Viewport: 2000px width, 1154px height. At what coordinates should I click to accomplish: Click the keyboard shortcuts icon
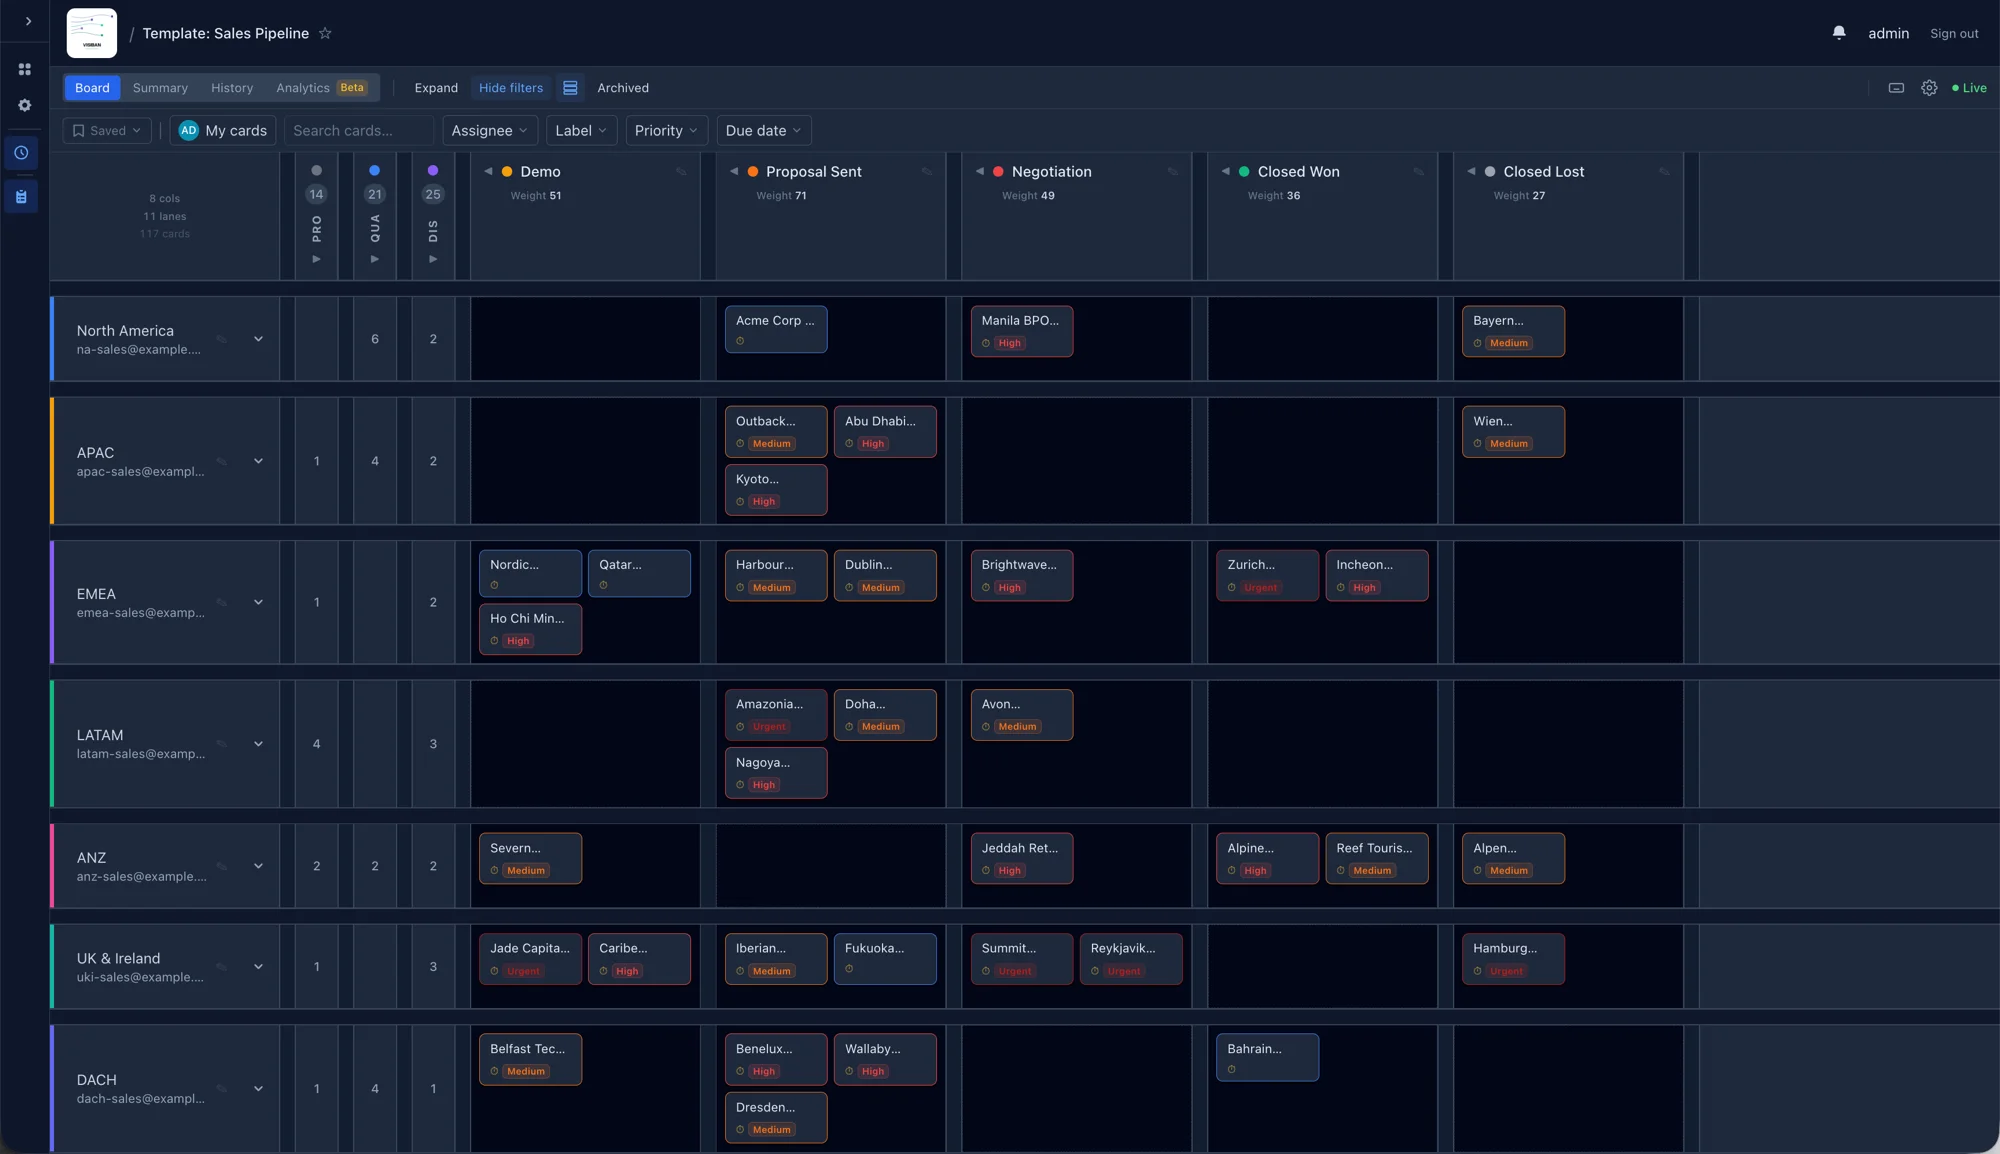[1896, 88]
